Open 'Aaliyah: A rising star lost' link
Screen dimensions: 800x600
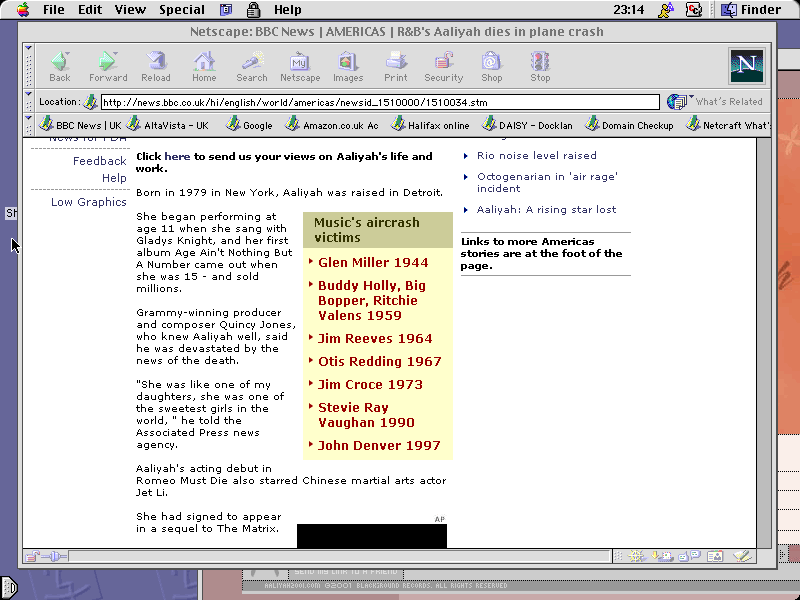tap(546, 210)
